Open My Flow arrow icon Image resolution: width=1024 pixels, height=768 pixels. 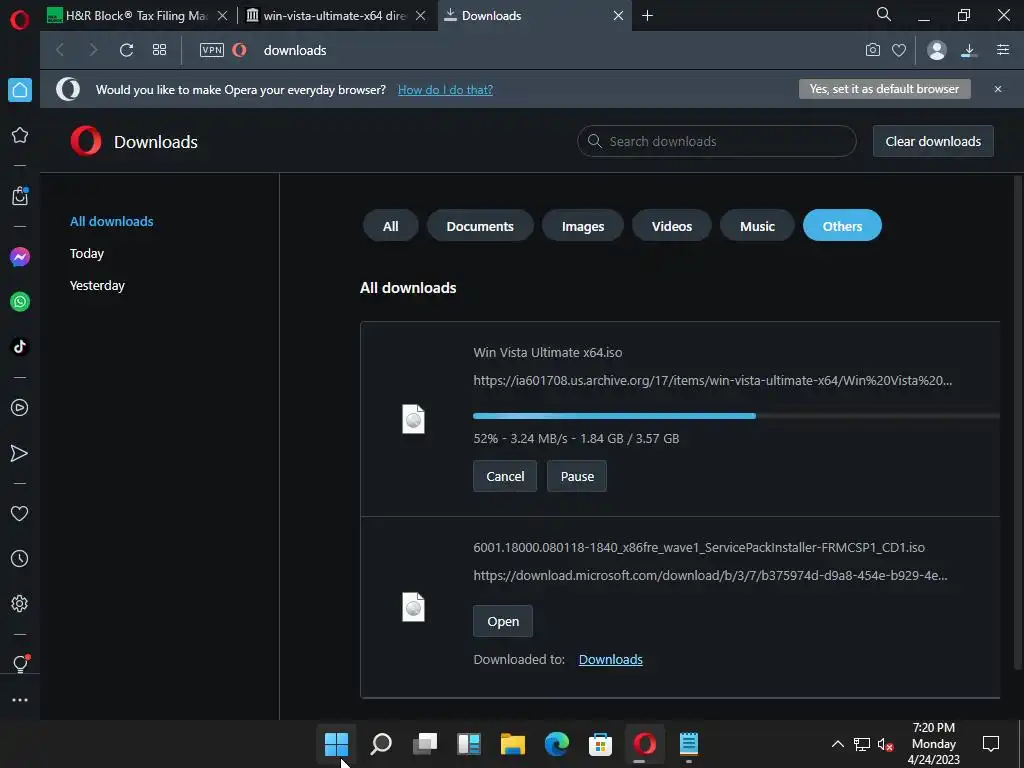pyautogui.click(x=20, y=453)
